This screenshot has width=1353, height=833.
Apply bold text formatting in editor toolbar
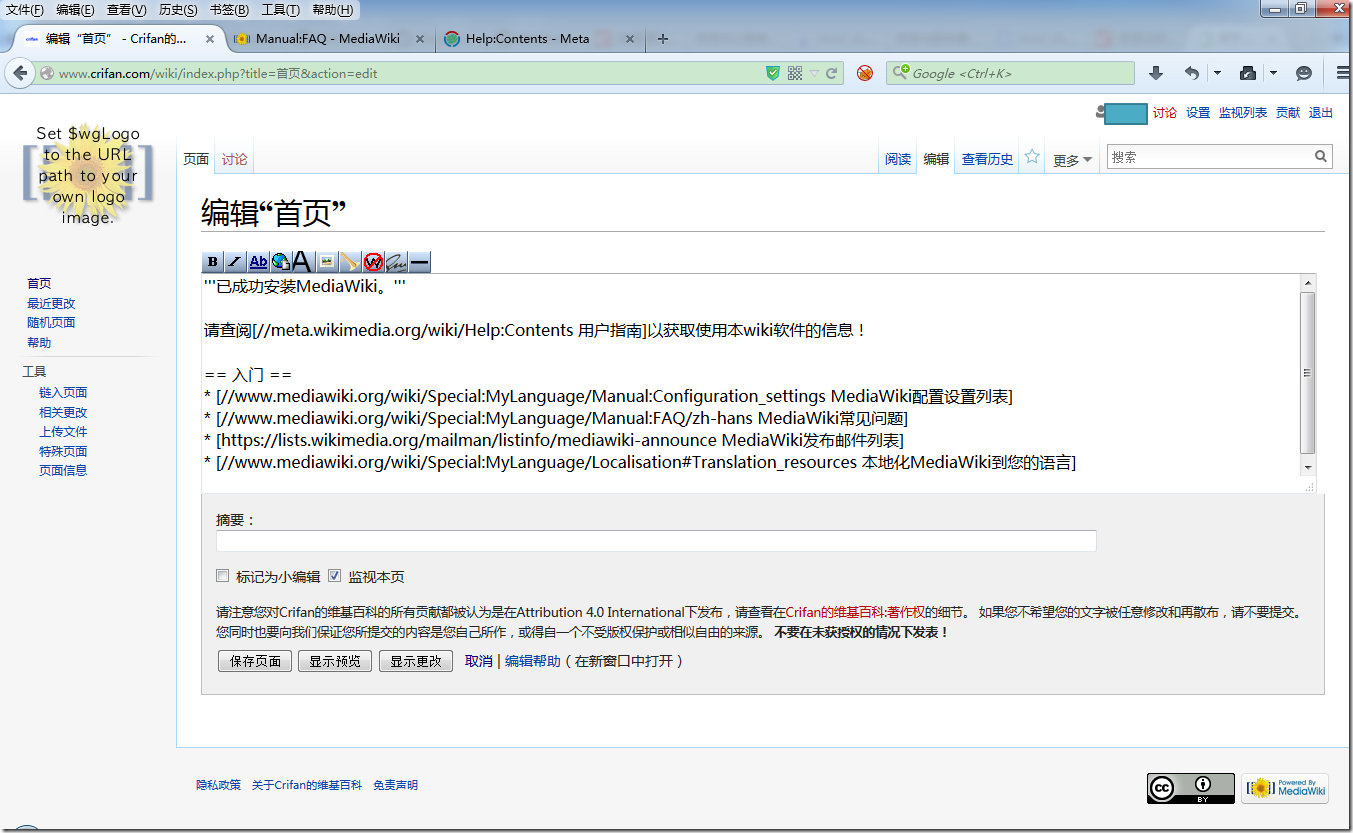pyautogui.click(x=212, y=262)
